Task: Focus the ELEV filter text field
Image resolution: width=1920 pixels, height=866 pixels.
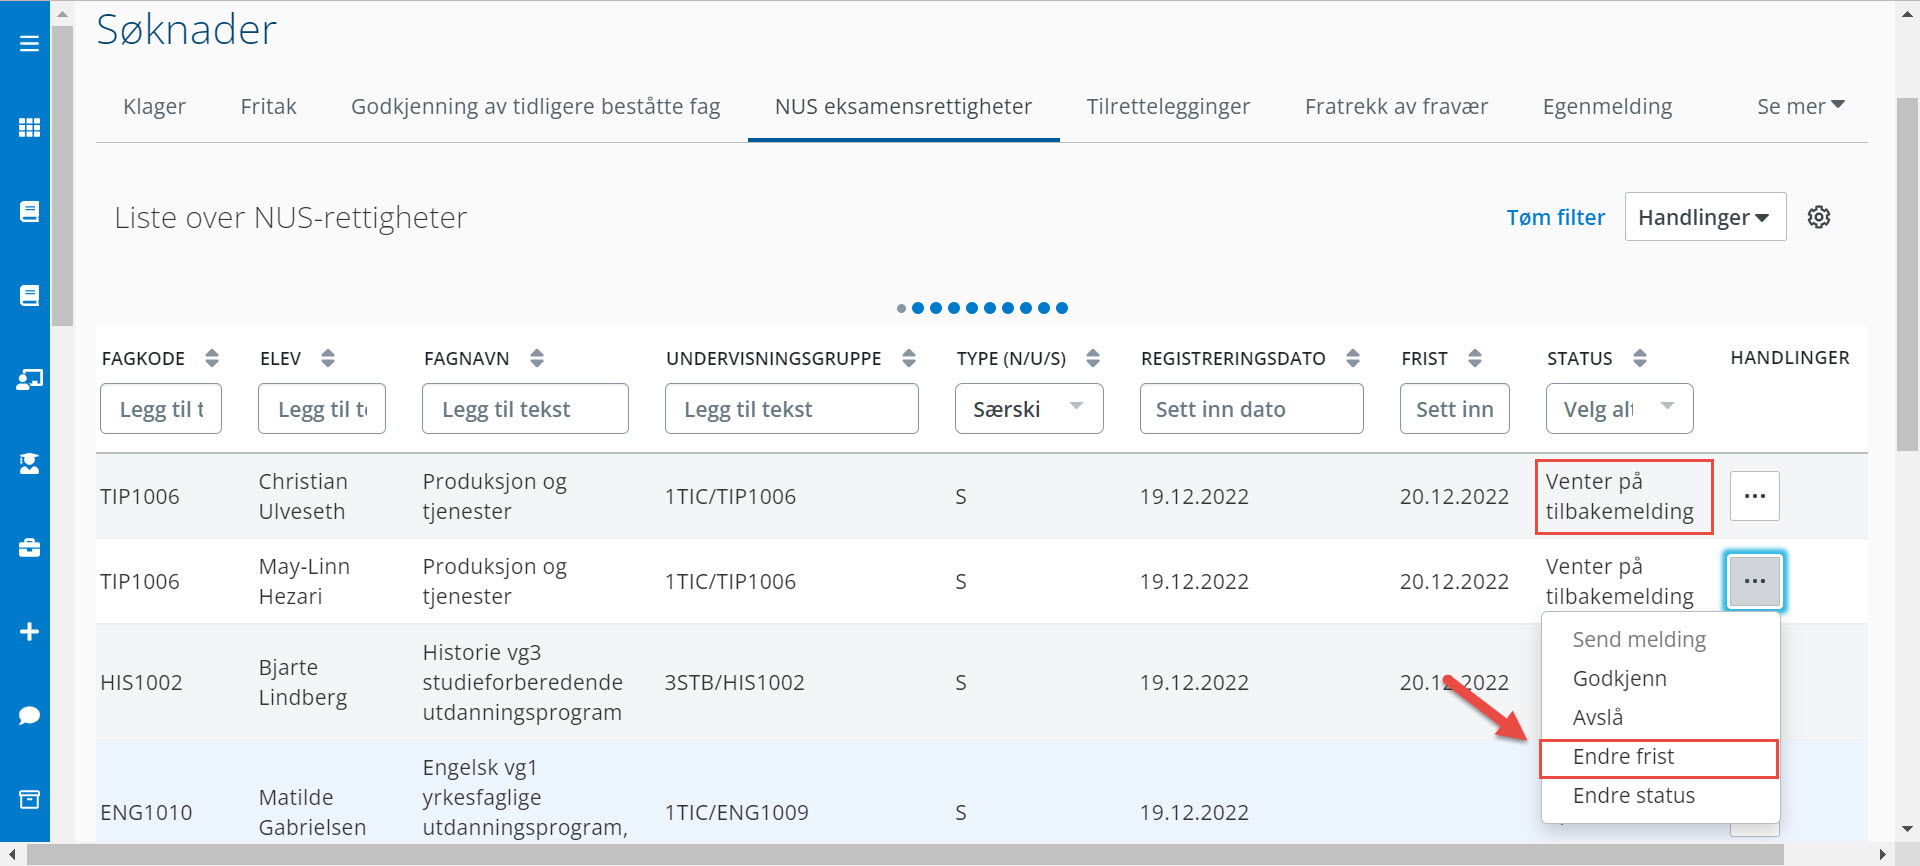Action: point(322,409)
